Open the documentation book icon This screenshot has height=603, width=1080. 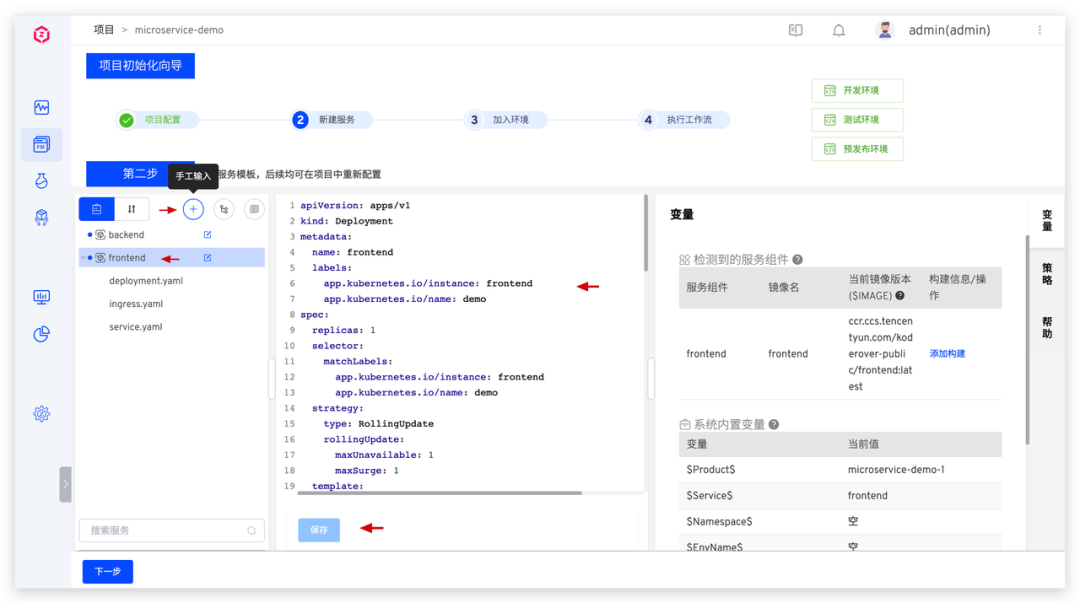coord(796,30)
